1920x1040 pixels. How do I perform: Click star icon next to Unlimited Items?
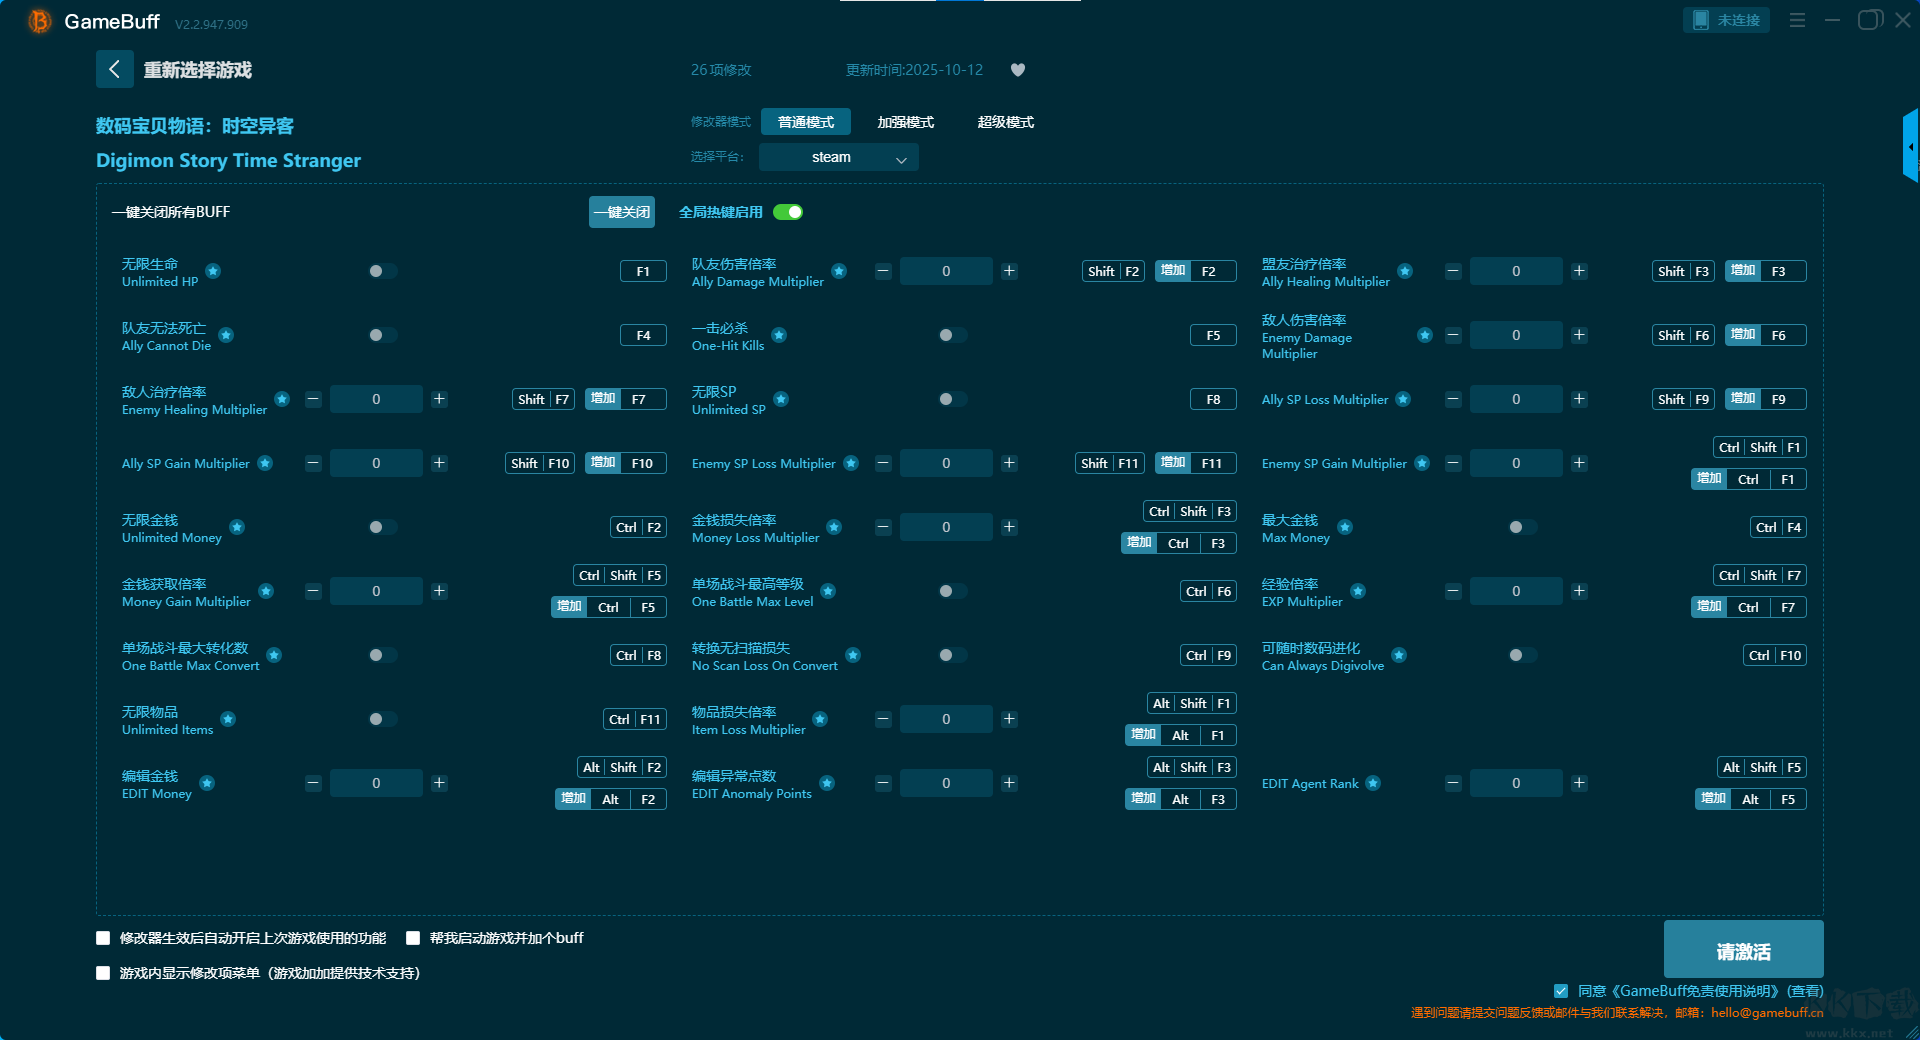228,719
